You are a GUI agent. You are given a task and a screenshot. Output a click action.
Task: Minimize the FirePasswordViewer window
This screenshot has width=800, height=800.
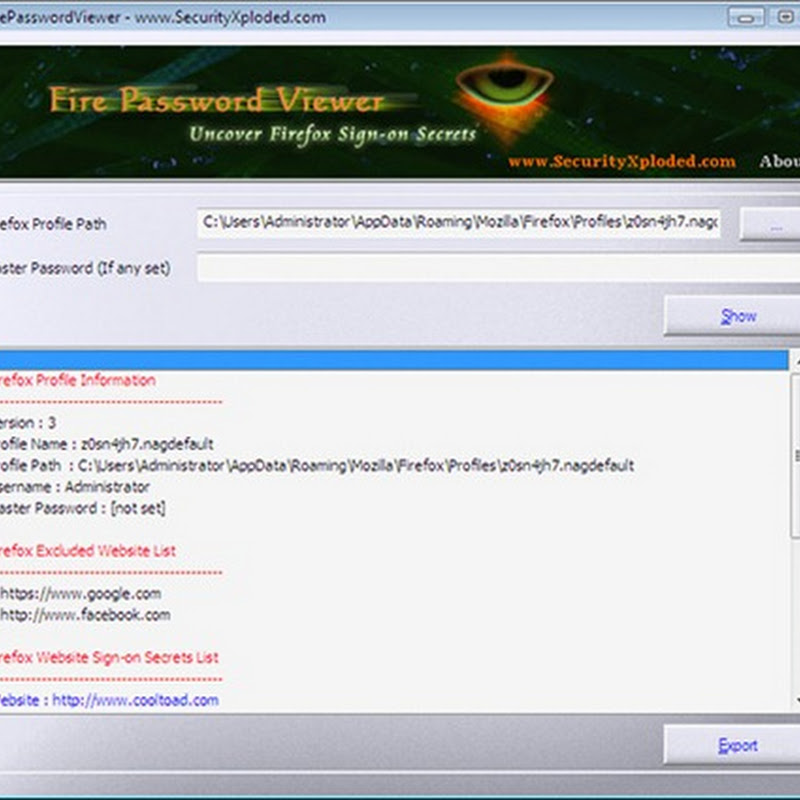(745, 18)
